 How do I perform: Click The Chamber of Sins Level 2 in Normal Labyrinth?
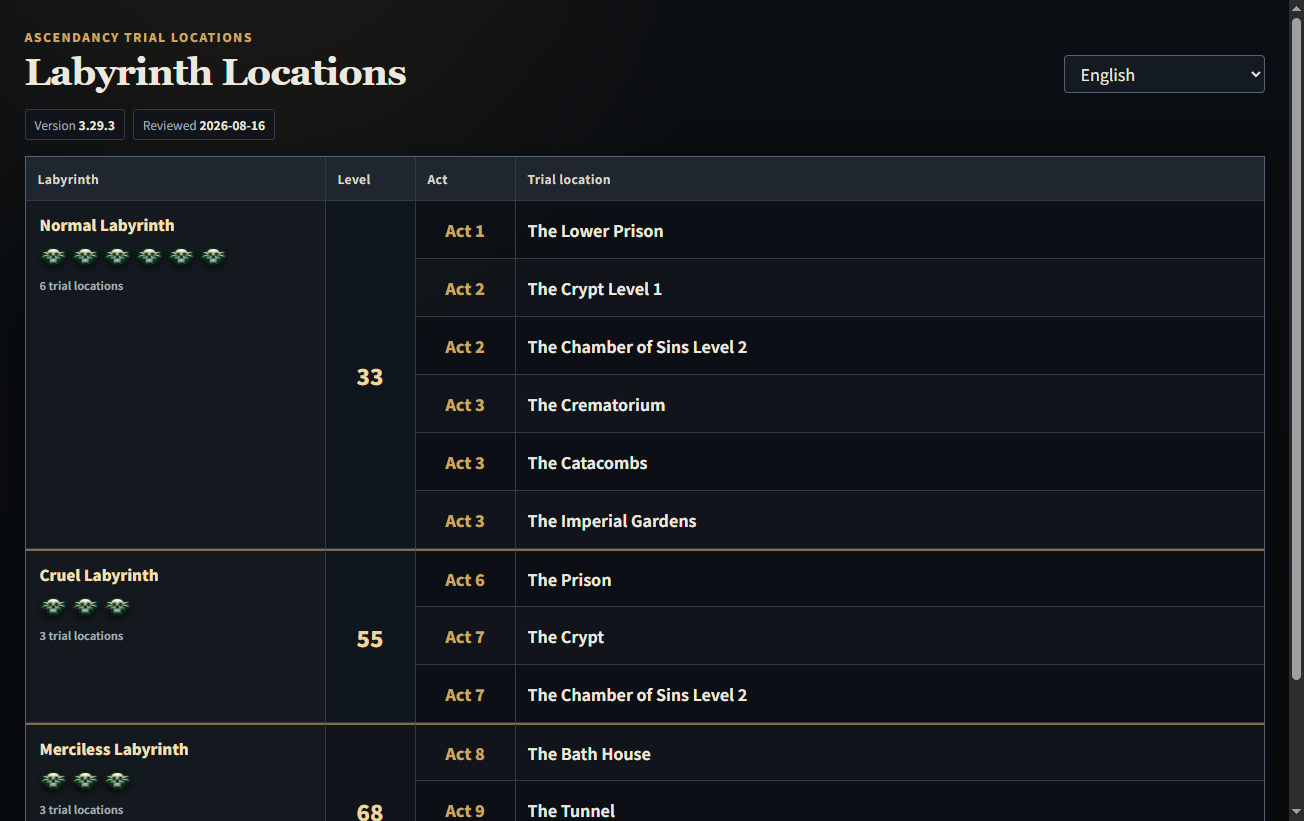point(638,347)
